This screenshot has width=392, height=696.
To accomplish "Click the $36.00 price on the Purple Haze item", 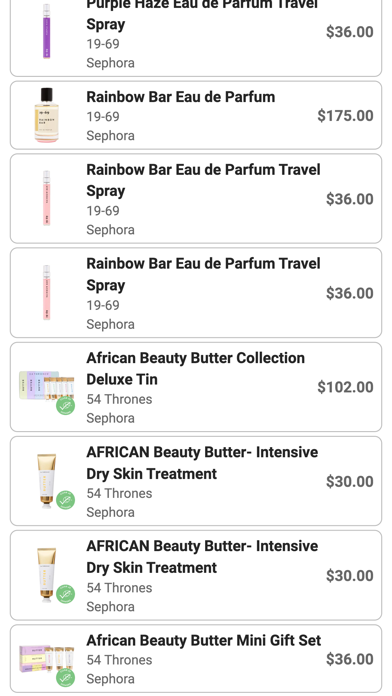I will tap(349, 32).
